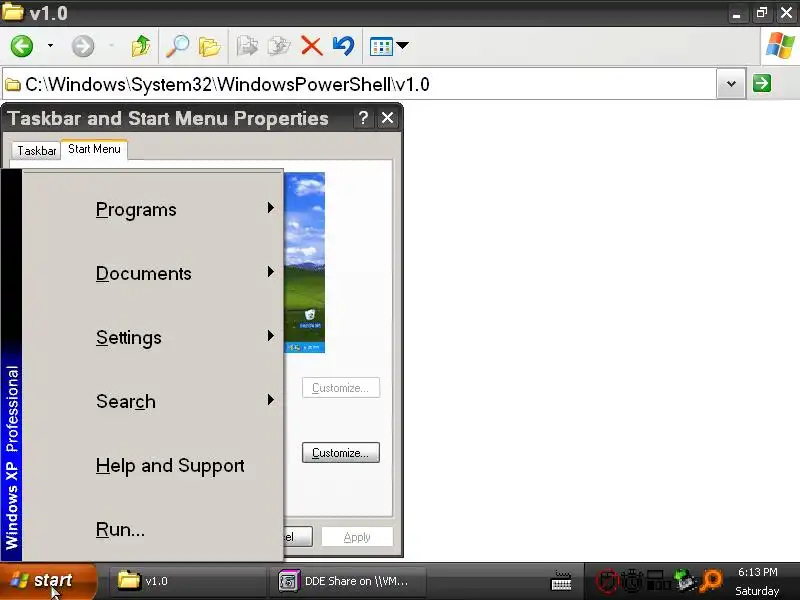Click the Apply button in the dialog
Screen dimensions: 800x600
pyautogui.click(x=357, y=537)
